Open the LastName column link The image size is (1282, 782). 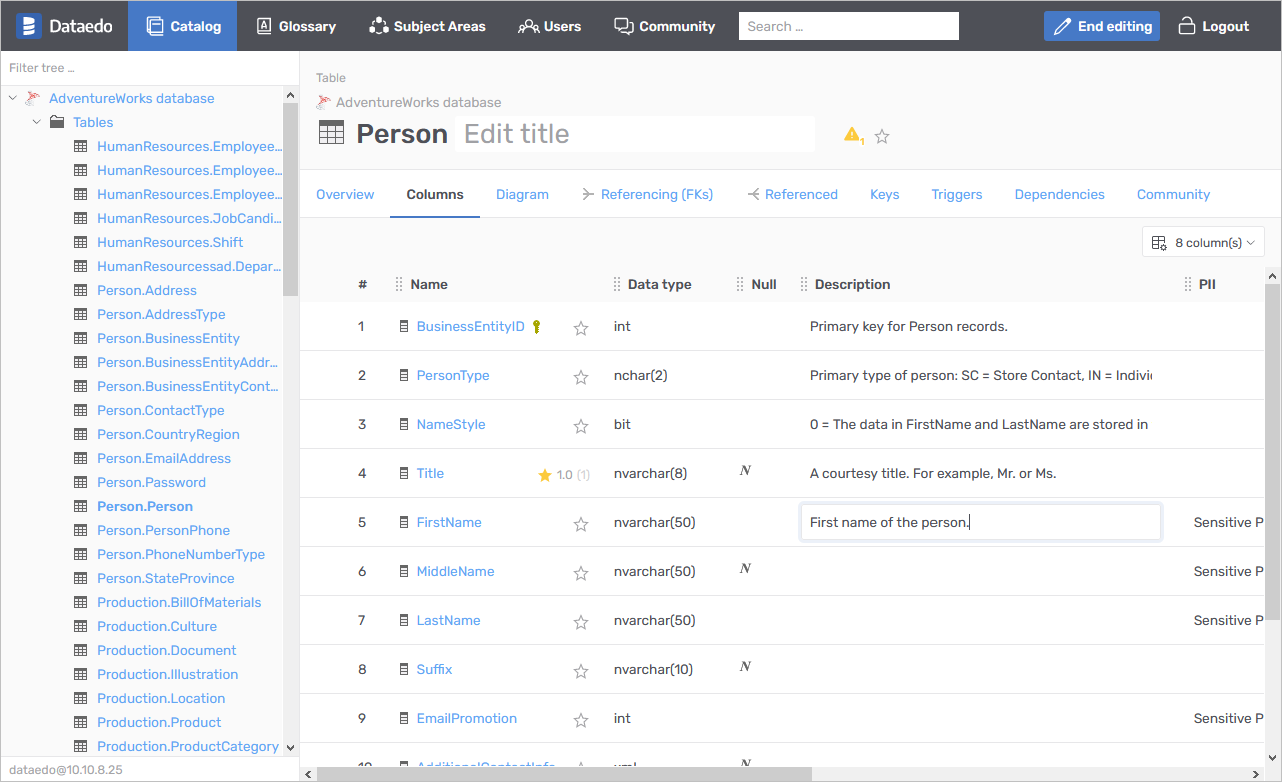448,621
